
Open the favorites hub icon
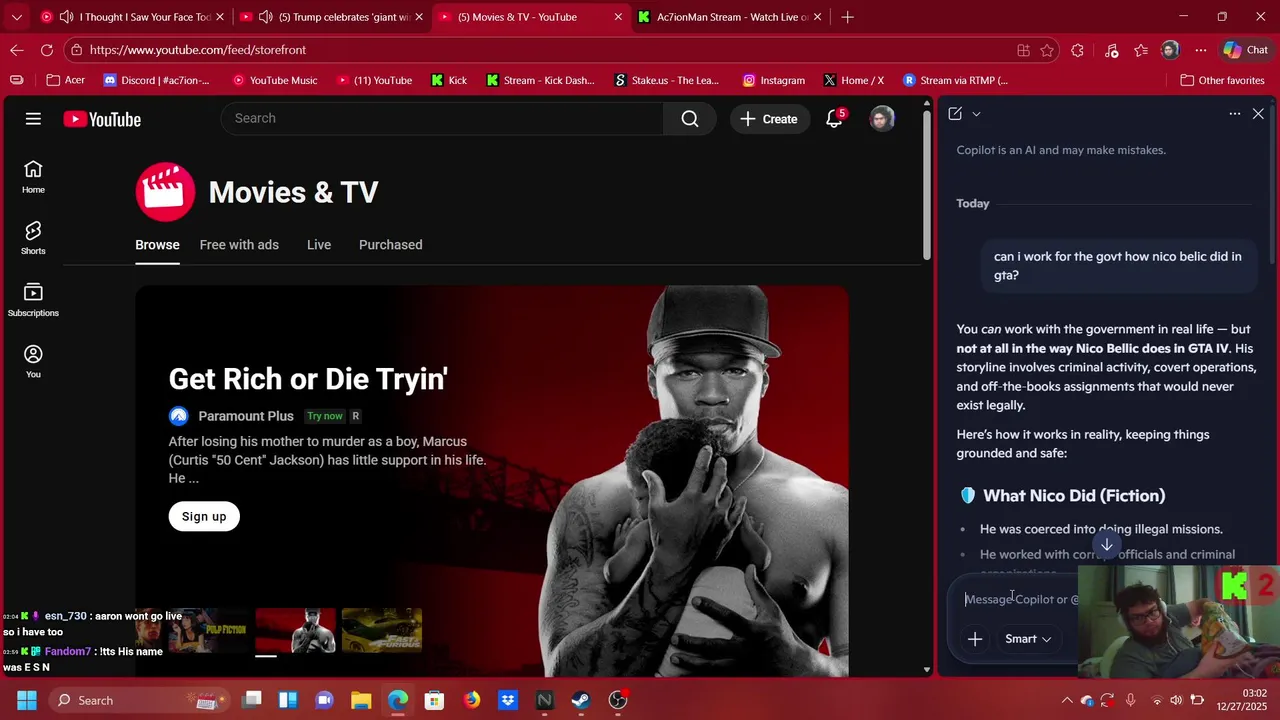(1141, 50)
